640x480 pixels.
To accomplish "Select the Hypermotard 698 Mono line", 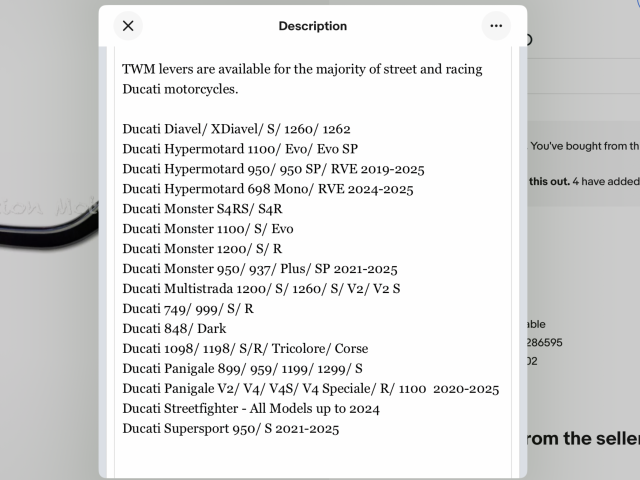I will (x=268, y=189).
